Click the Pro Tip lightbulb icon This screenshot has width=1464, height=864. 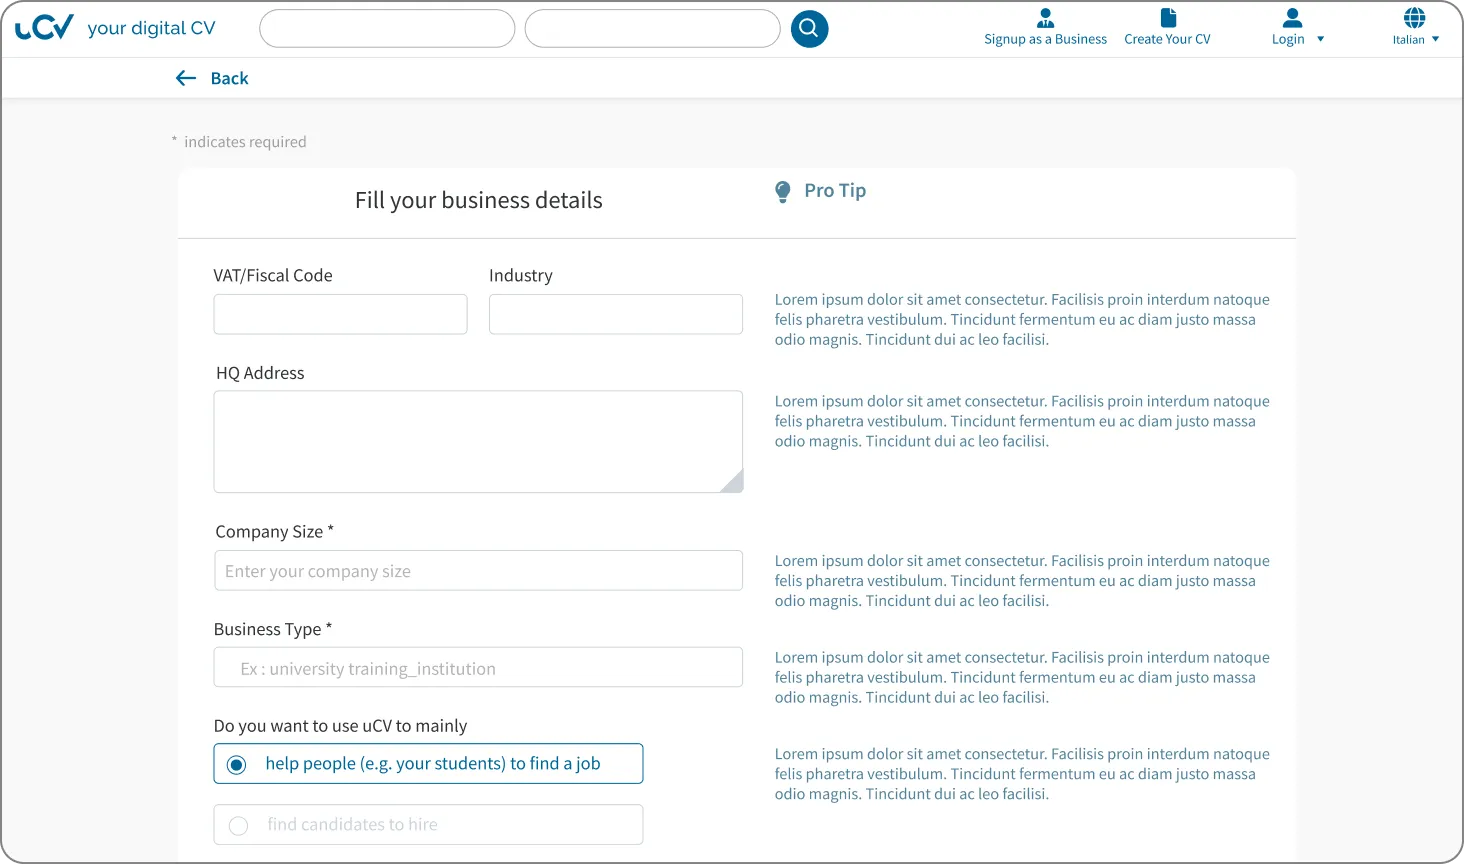coord(783,192)
